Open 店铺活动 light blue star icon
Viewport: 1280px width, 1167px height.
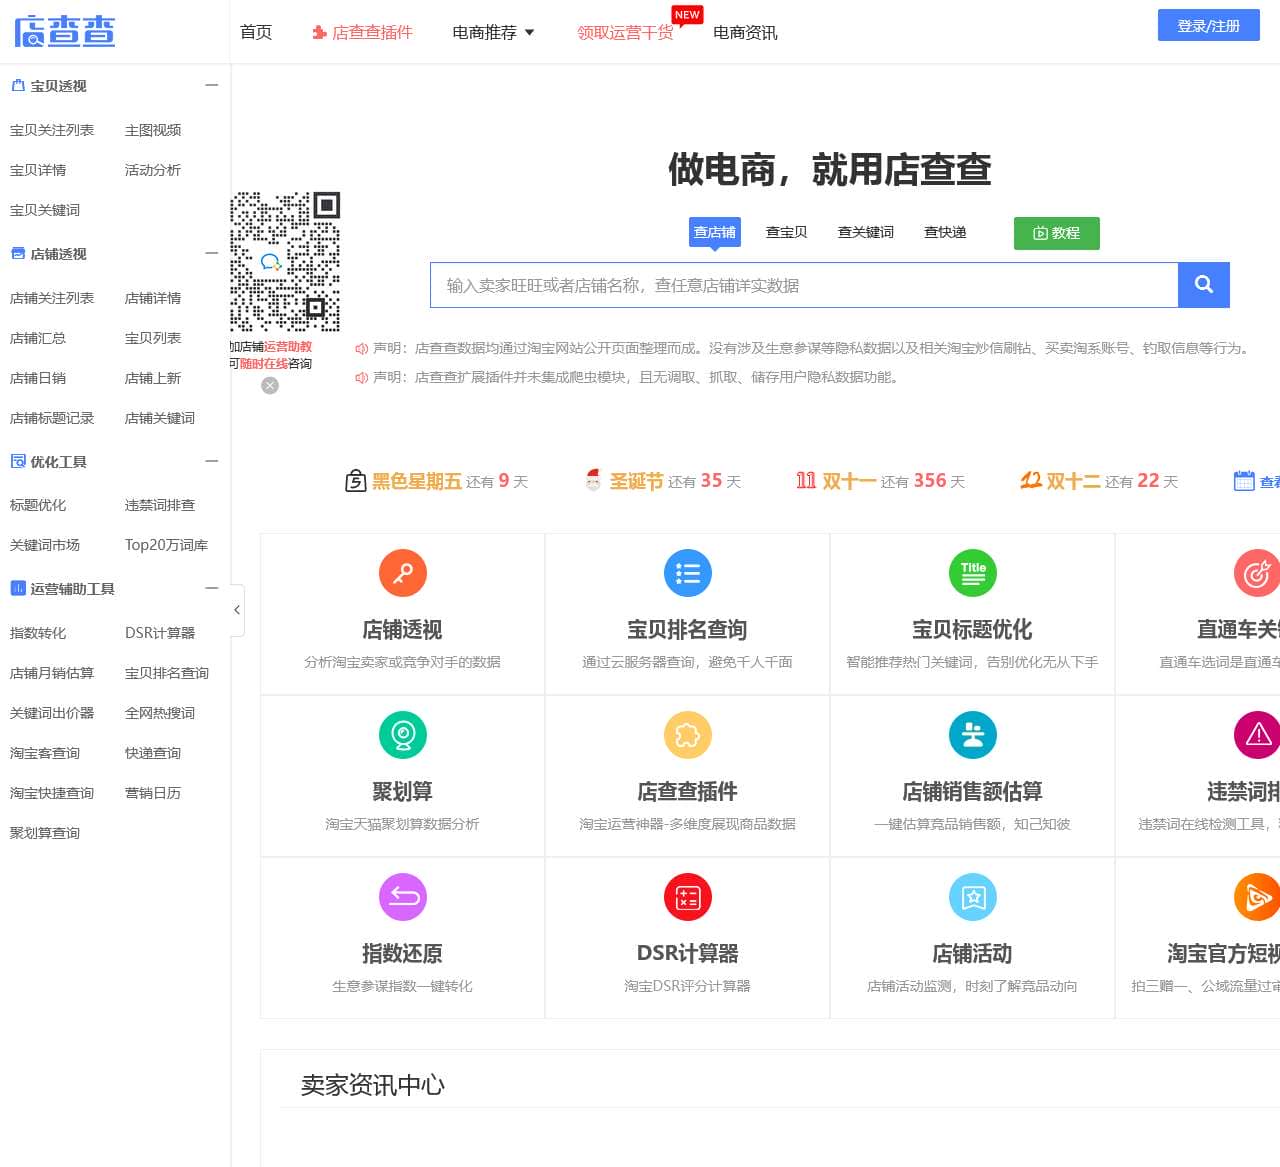[x=973, y=897]
